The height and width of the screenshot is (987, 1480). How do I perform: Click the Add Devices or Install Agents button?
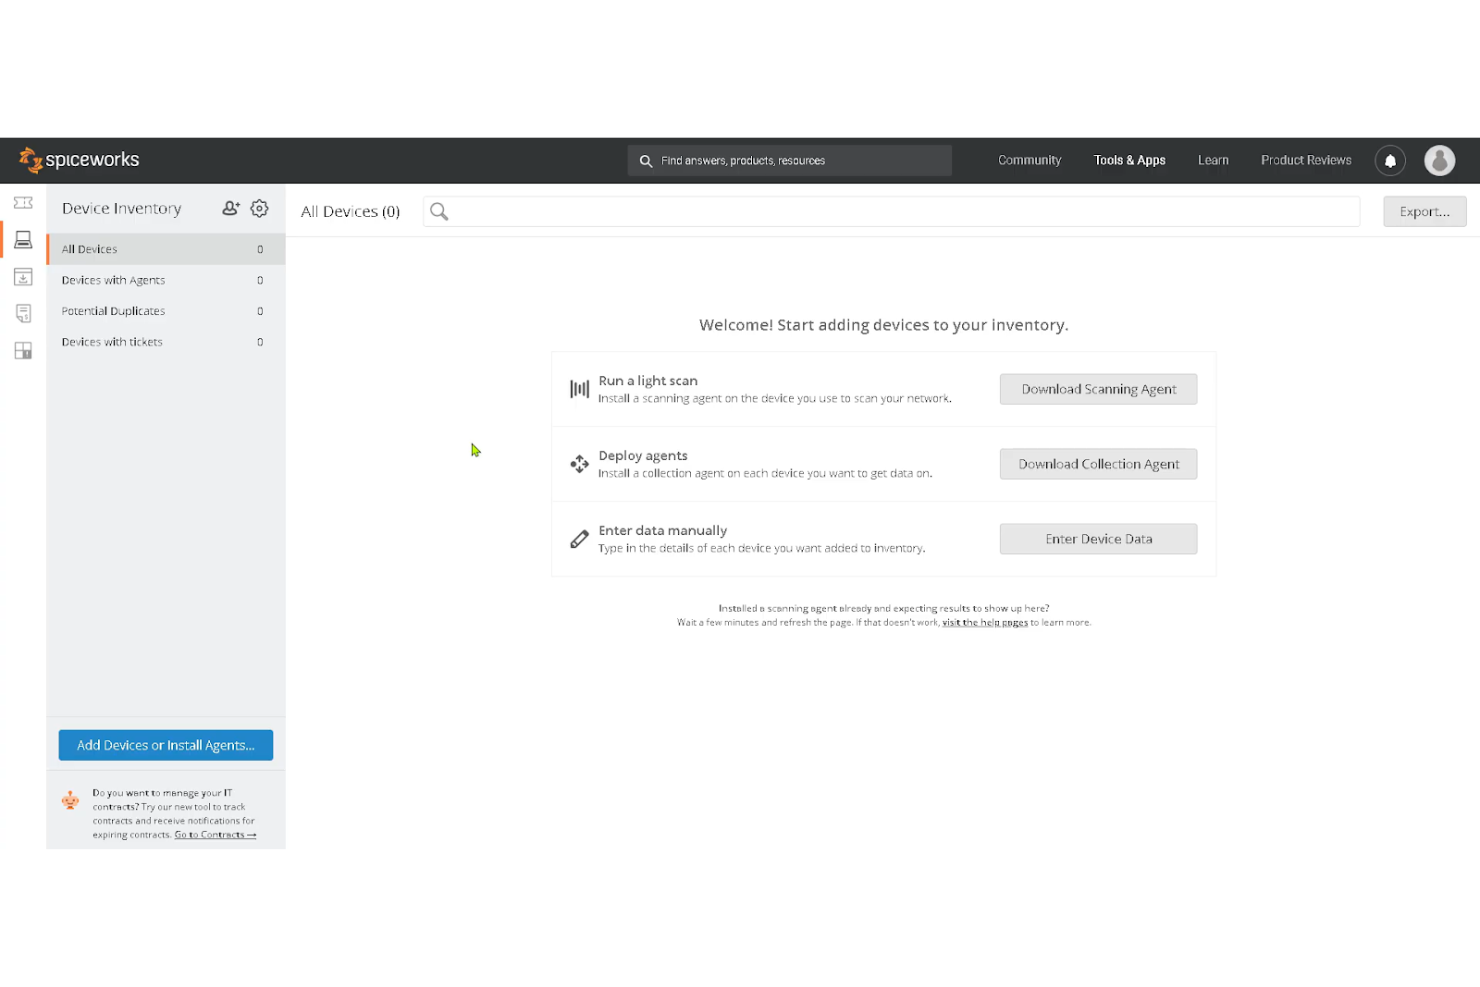click(x=165, y=745)
